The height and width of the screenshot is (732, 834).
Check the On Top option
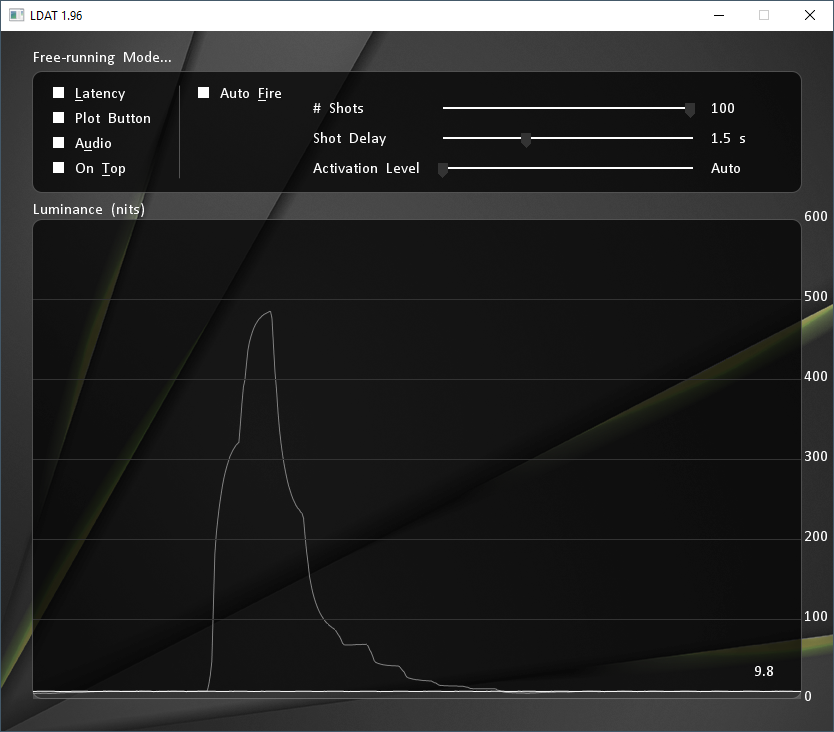59,168
